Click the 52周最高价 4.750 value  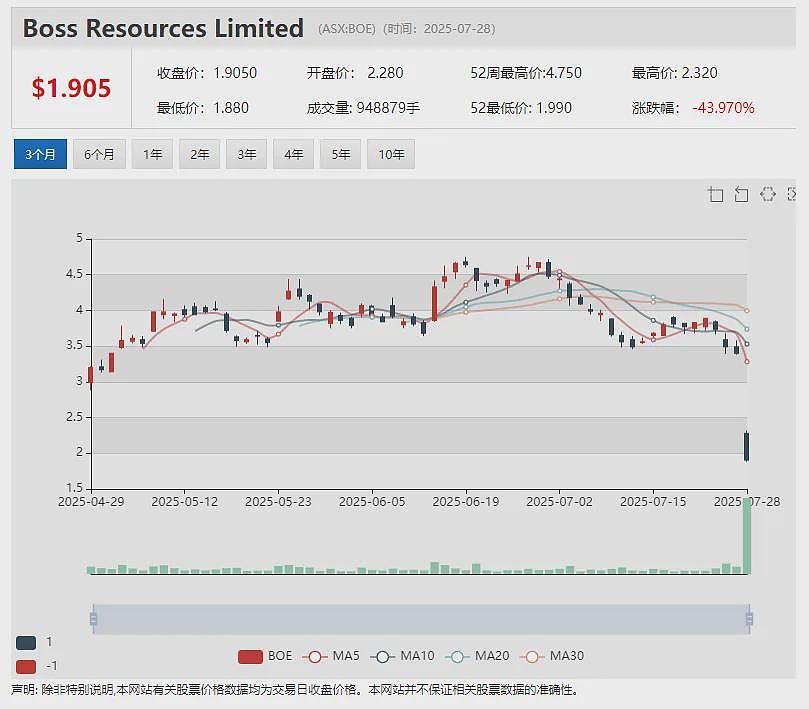564,73
